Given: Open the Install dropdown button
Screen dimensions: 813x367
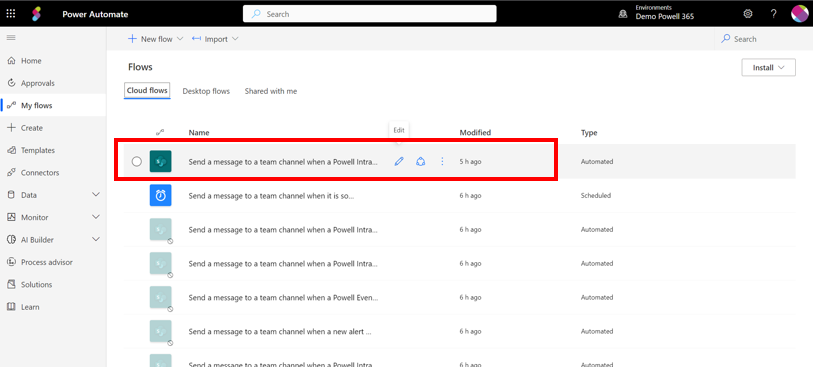Looking at the screenshot, I should [768, 67].
